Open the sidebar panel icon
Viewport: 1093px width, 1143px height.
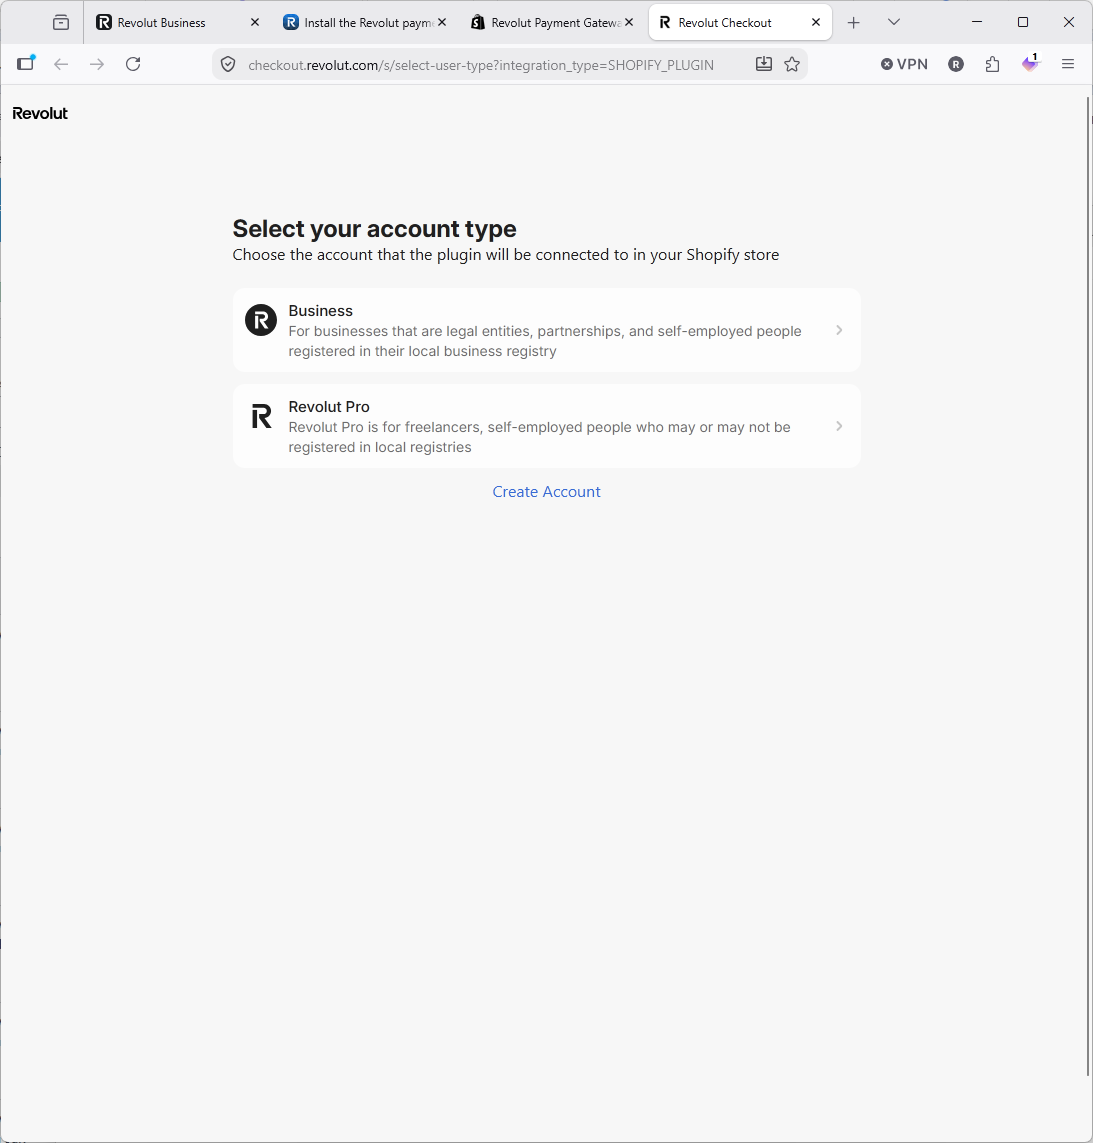tap(26, 63)
